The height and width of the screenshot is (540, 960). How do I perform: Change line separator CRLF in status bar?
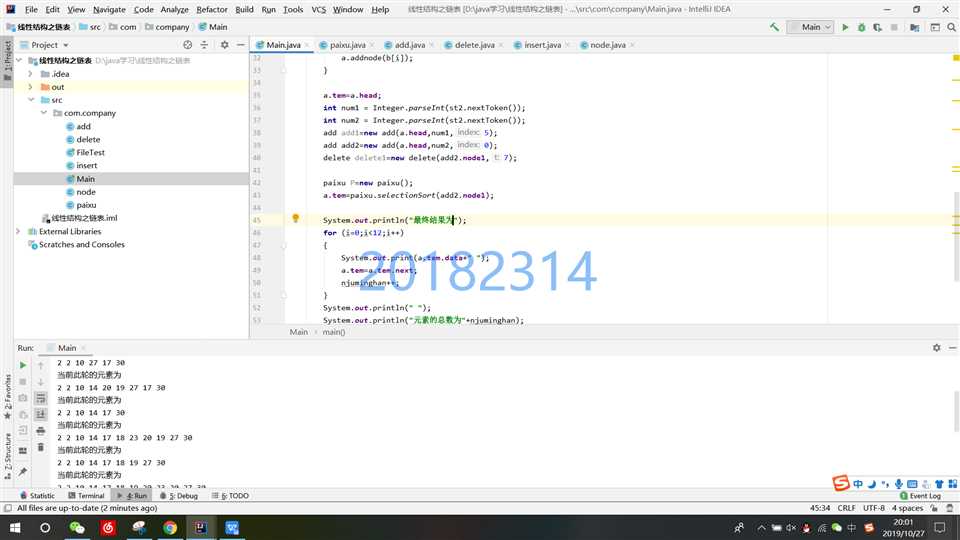[x=846, y=508]
